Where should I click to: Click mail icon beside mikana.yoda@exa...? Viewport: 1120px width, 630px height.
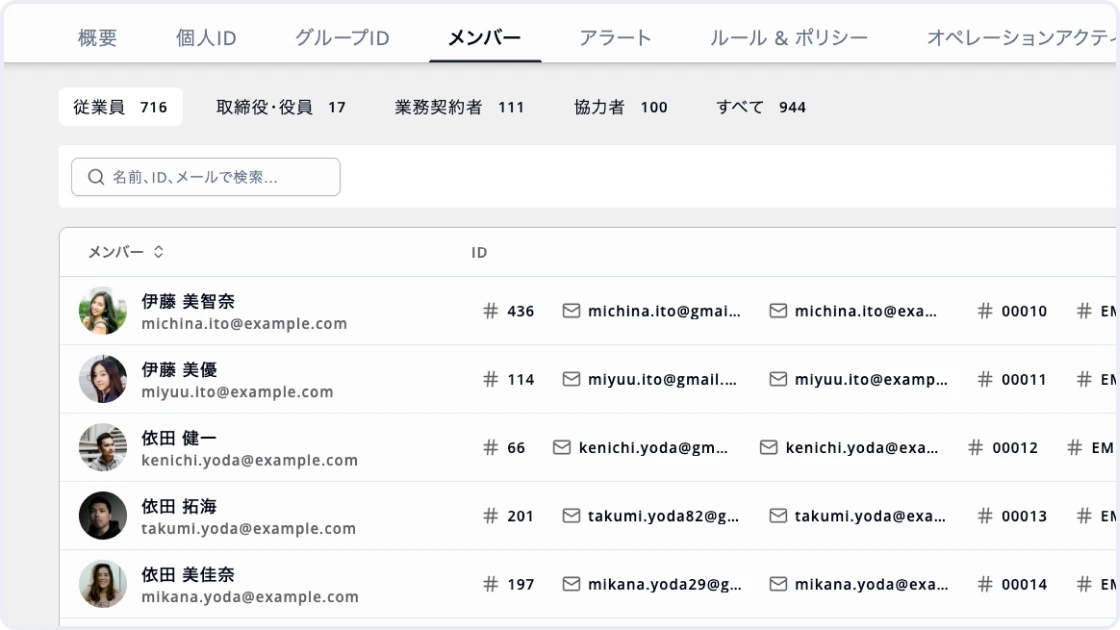(x=778, y=584)
